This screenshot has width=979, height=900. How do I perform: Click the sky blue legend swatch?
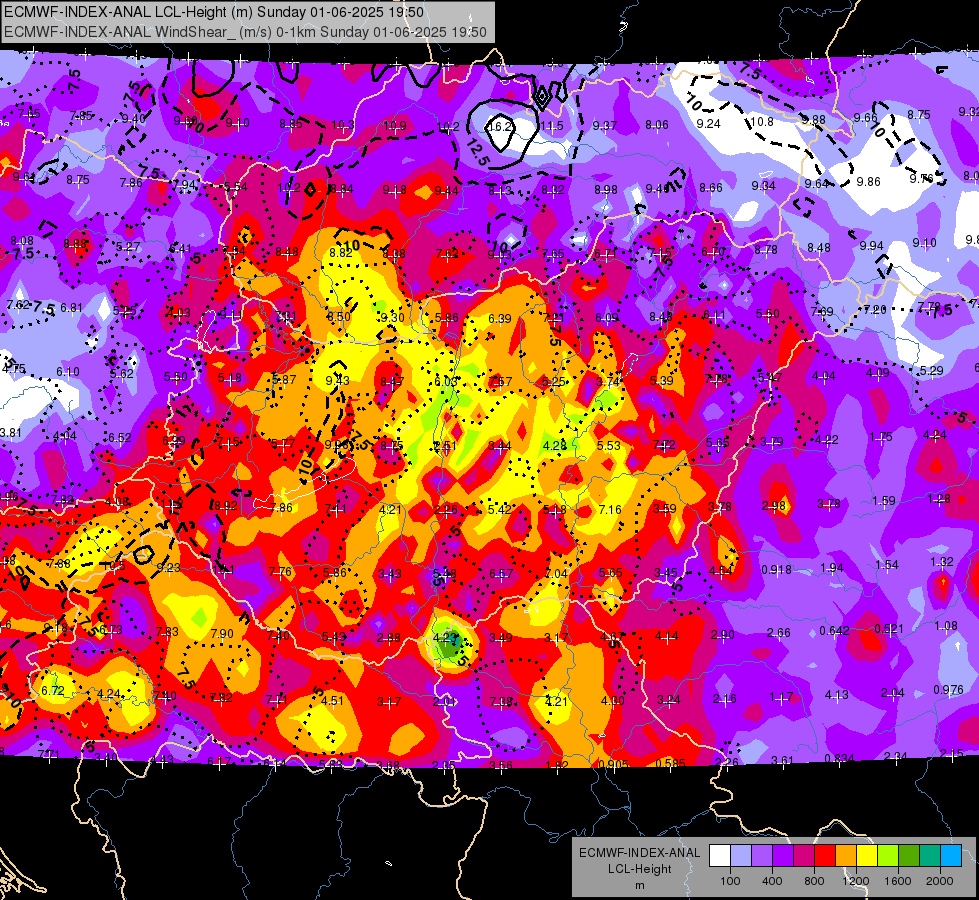click(951, 855)
